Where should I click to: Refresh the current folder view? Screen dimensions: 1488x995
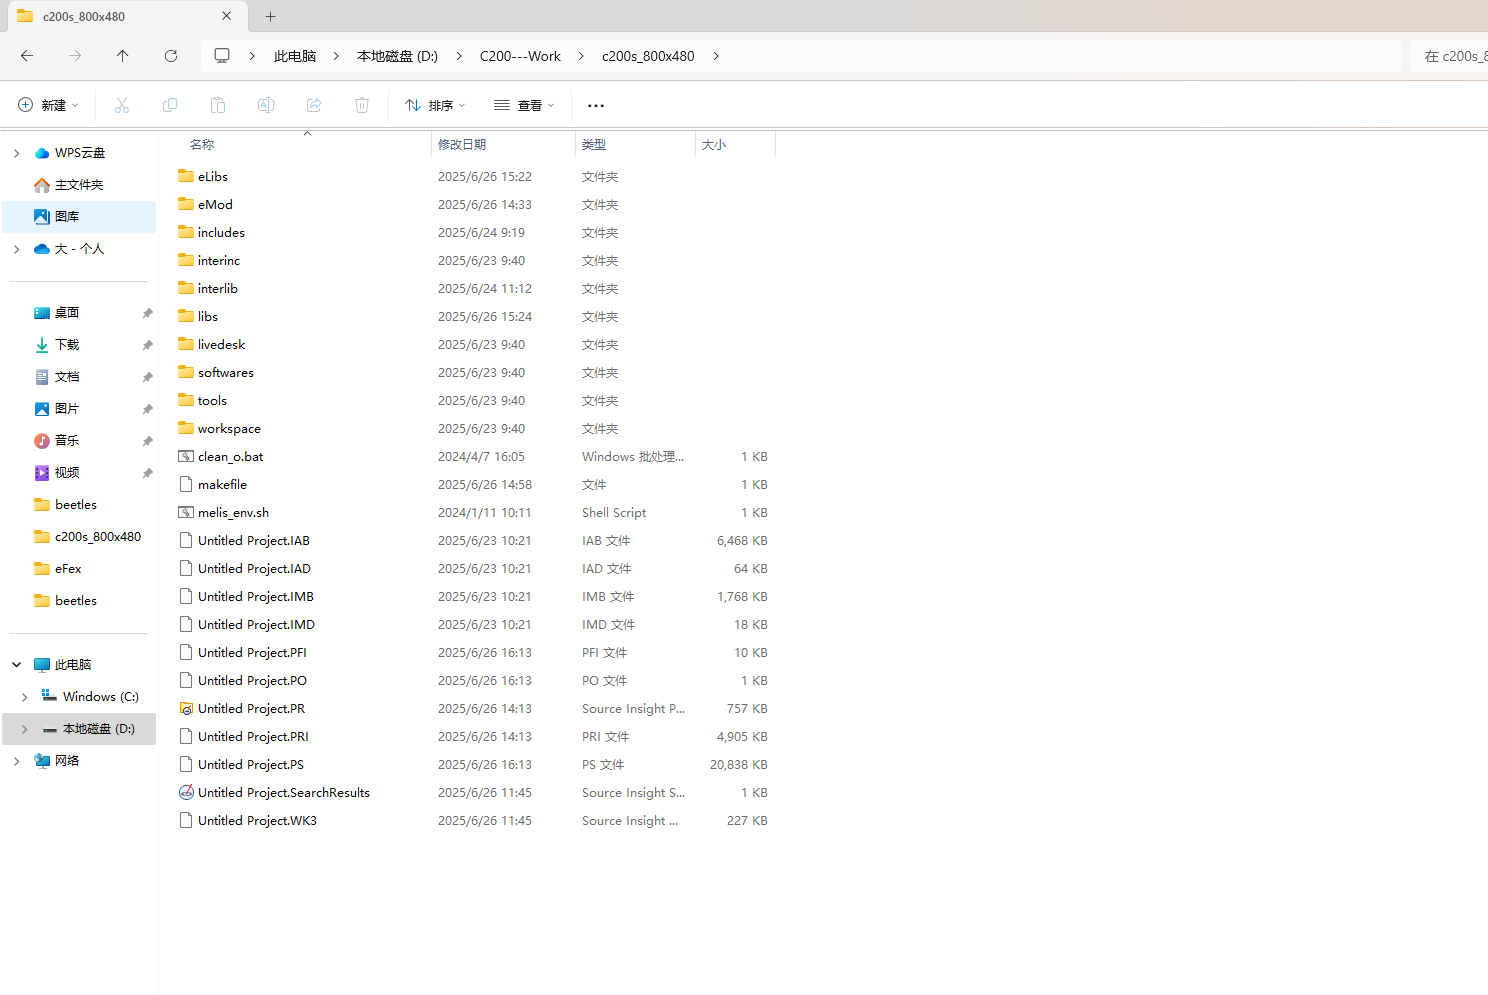pos(171,56)
